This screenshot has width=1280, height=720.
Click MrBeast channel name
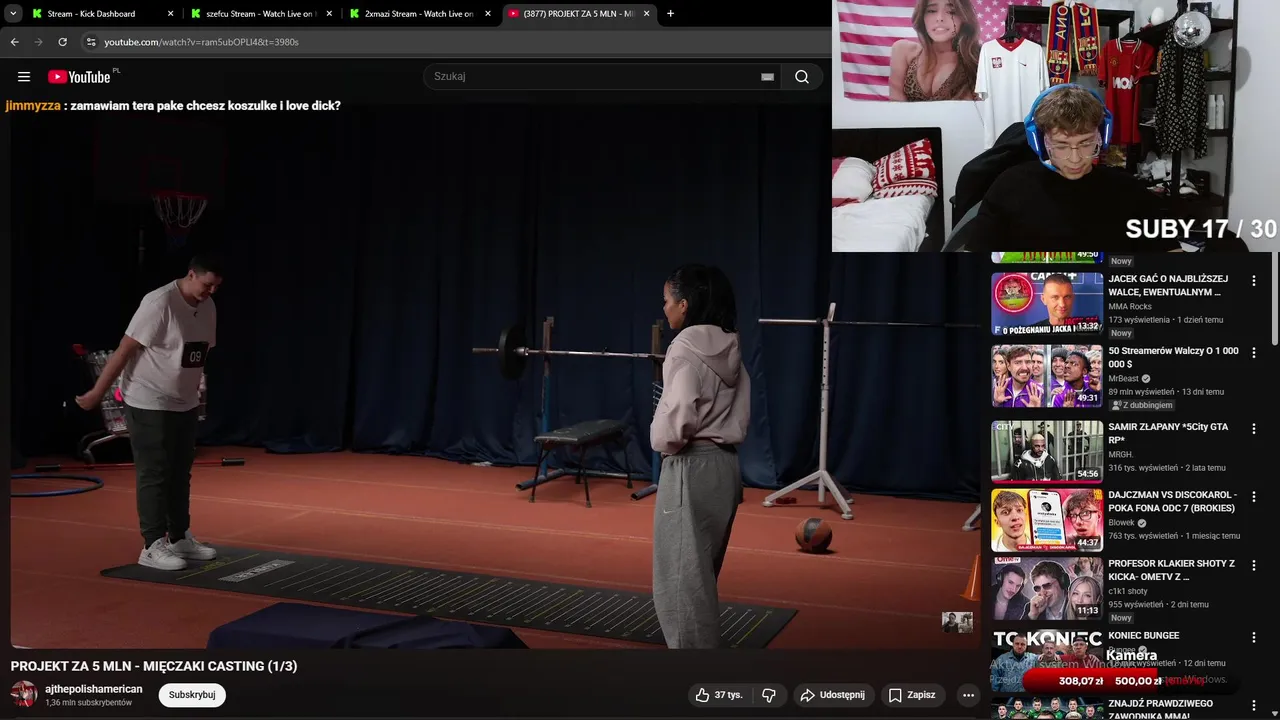1123,379
